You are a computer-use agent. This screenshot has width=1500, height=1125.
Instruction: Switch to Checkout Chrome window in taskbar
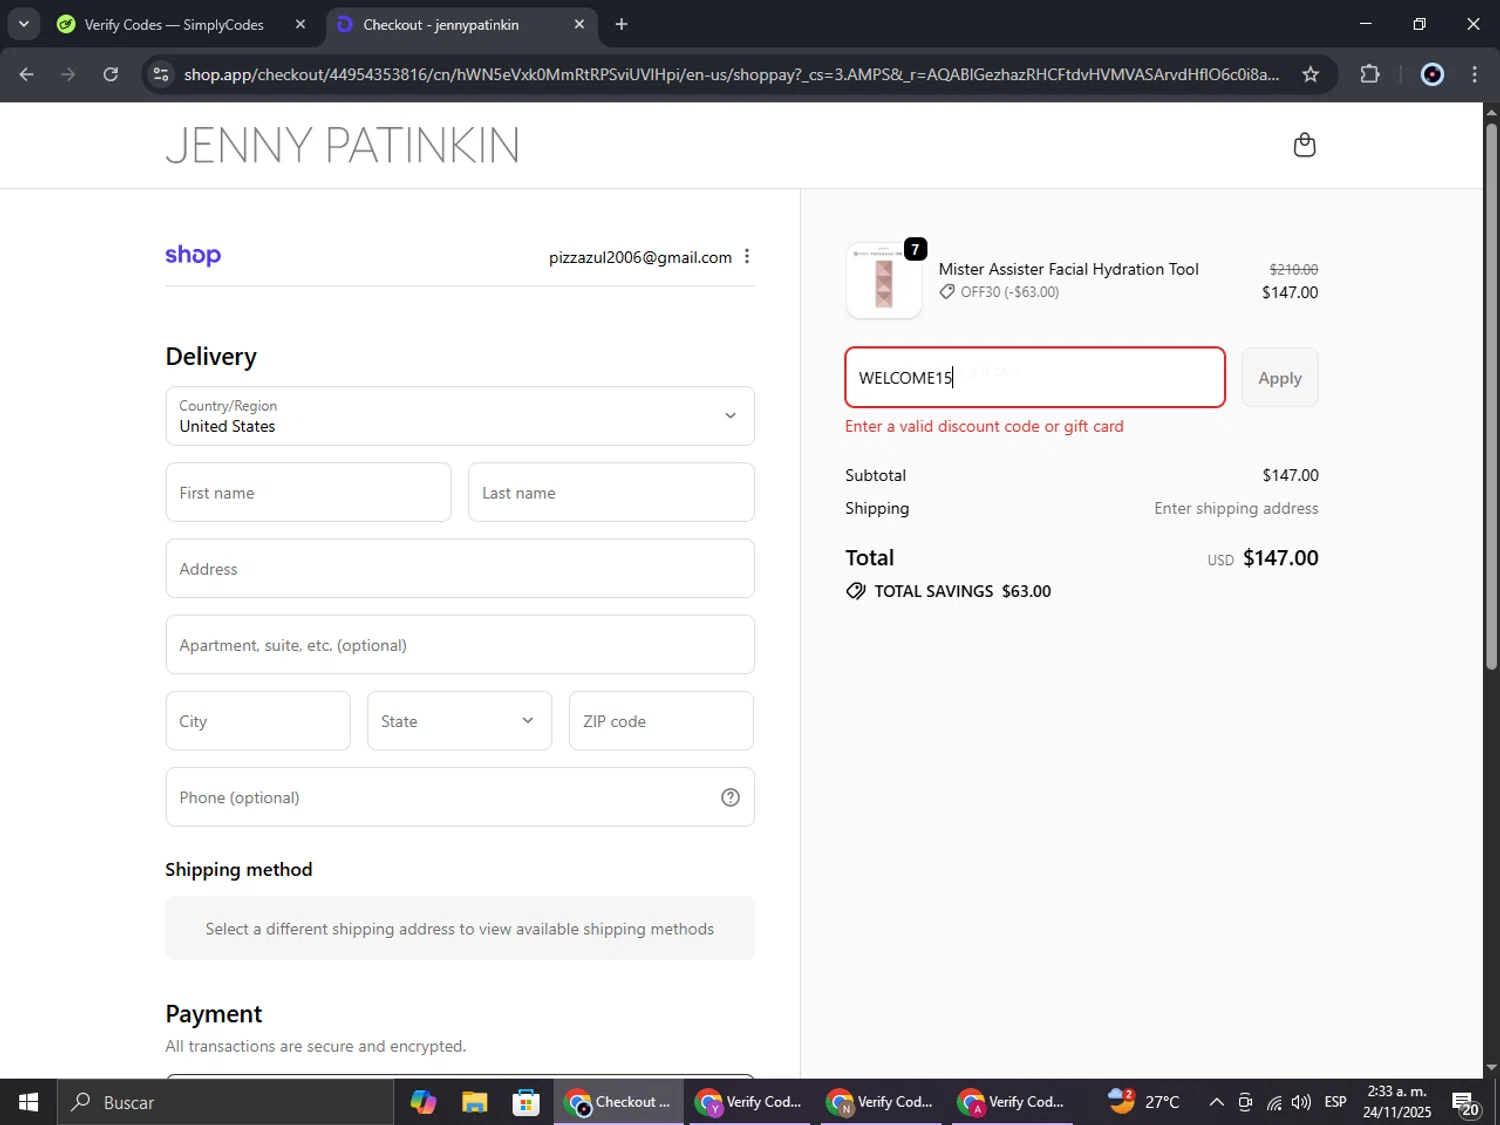click(x=619, y=1102)
